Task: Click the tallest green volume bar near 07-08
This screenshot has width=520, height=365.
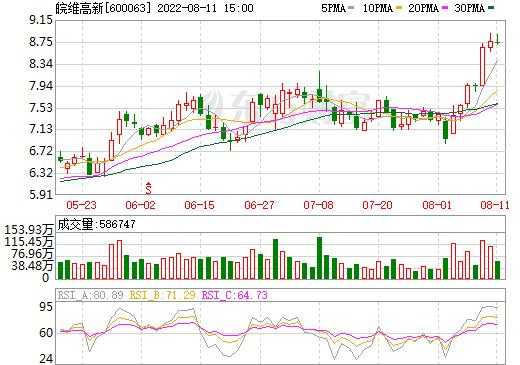Action: point(319,258)
